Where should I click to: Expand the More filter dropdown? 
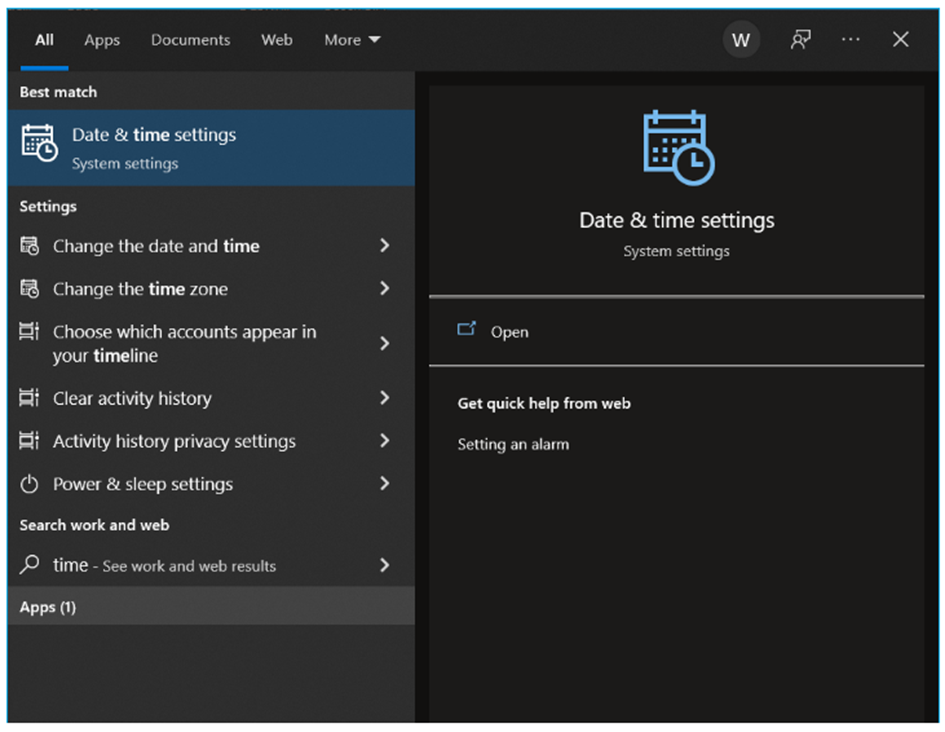[x=352, y=40]
